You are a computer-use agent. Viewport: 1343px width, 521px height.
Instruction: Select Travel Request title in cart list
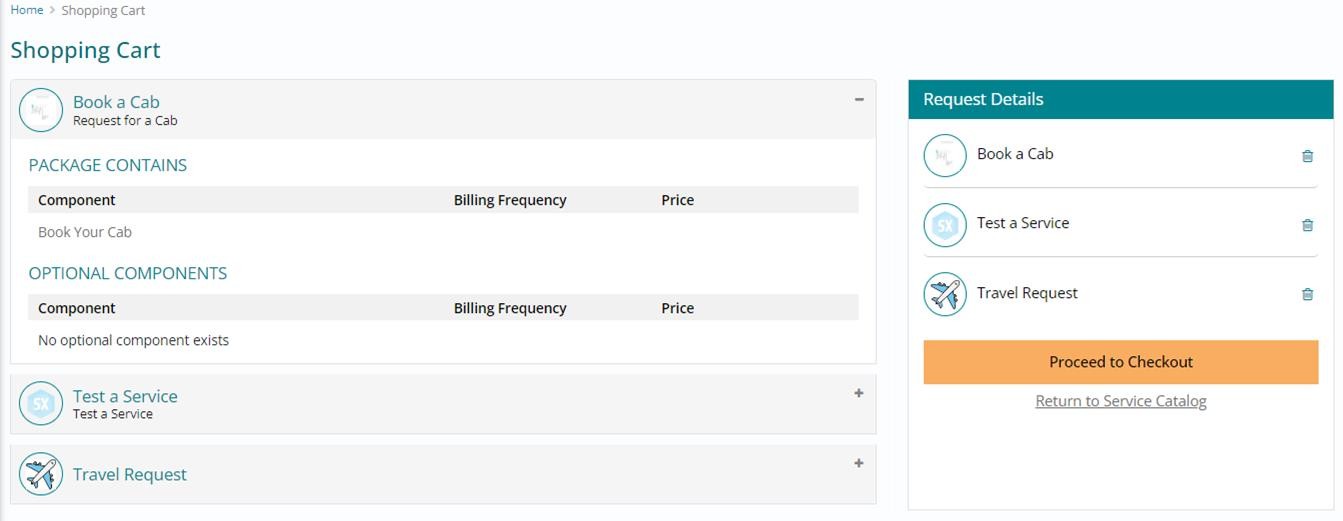(x=130, y=475)
